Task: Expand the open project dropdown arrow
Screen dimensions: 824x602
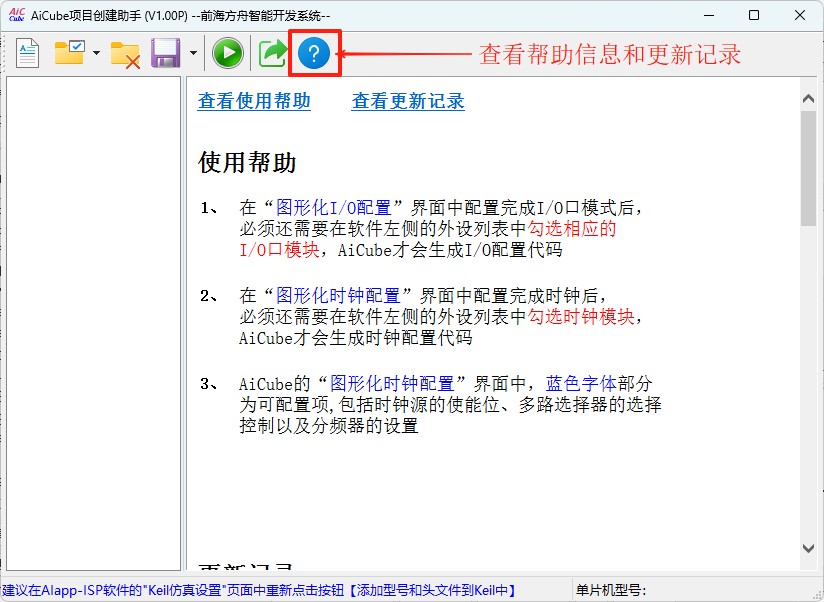Action: (x=96, y=53)
